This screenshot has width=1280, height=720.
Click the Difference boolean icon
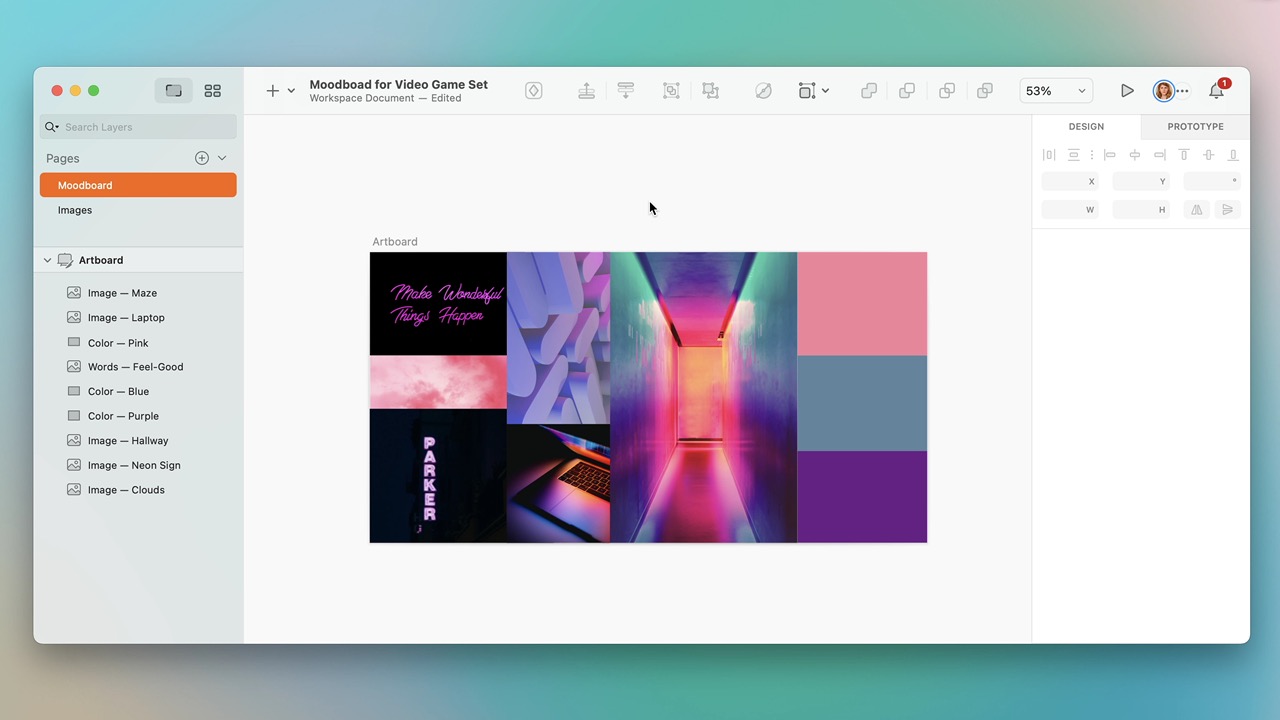pyautogui.click(x=985, y=91)
